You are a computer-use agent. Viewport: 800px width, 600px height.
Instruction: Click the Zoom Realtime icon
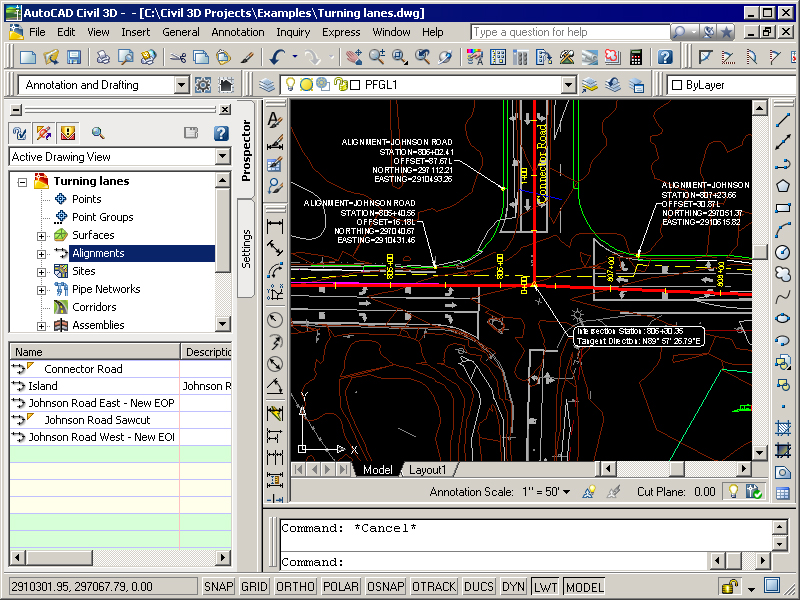click(x=377, y=57)
